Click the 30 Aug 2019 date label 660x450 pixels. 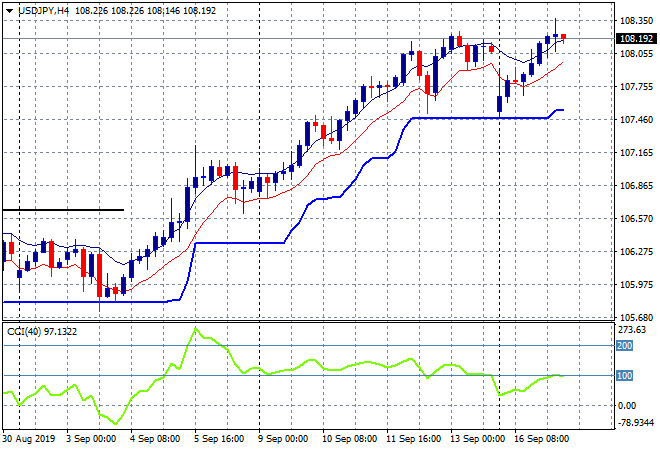coord(30,438)
